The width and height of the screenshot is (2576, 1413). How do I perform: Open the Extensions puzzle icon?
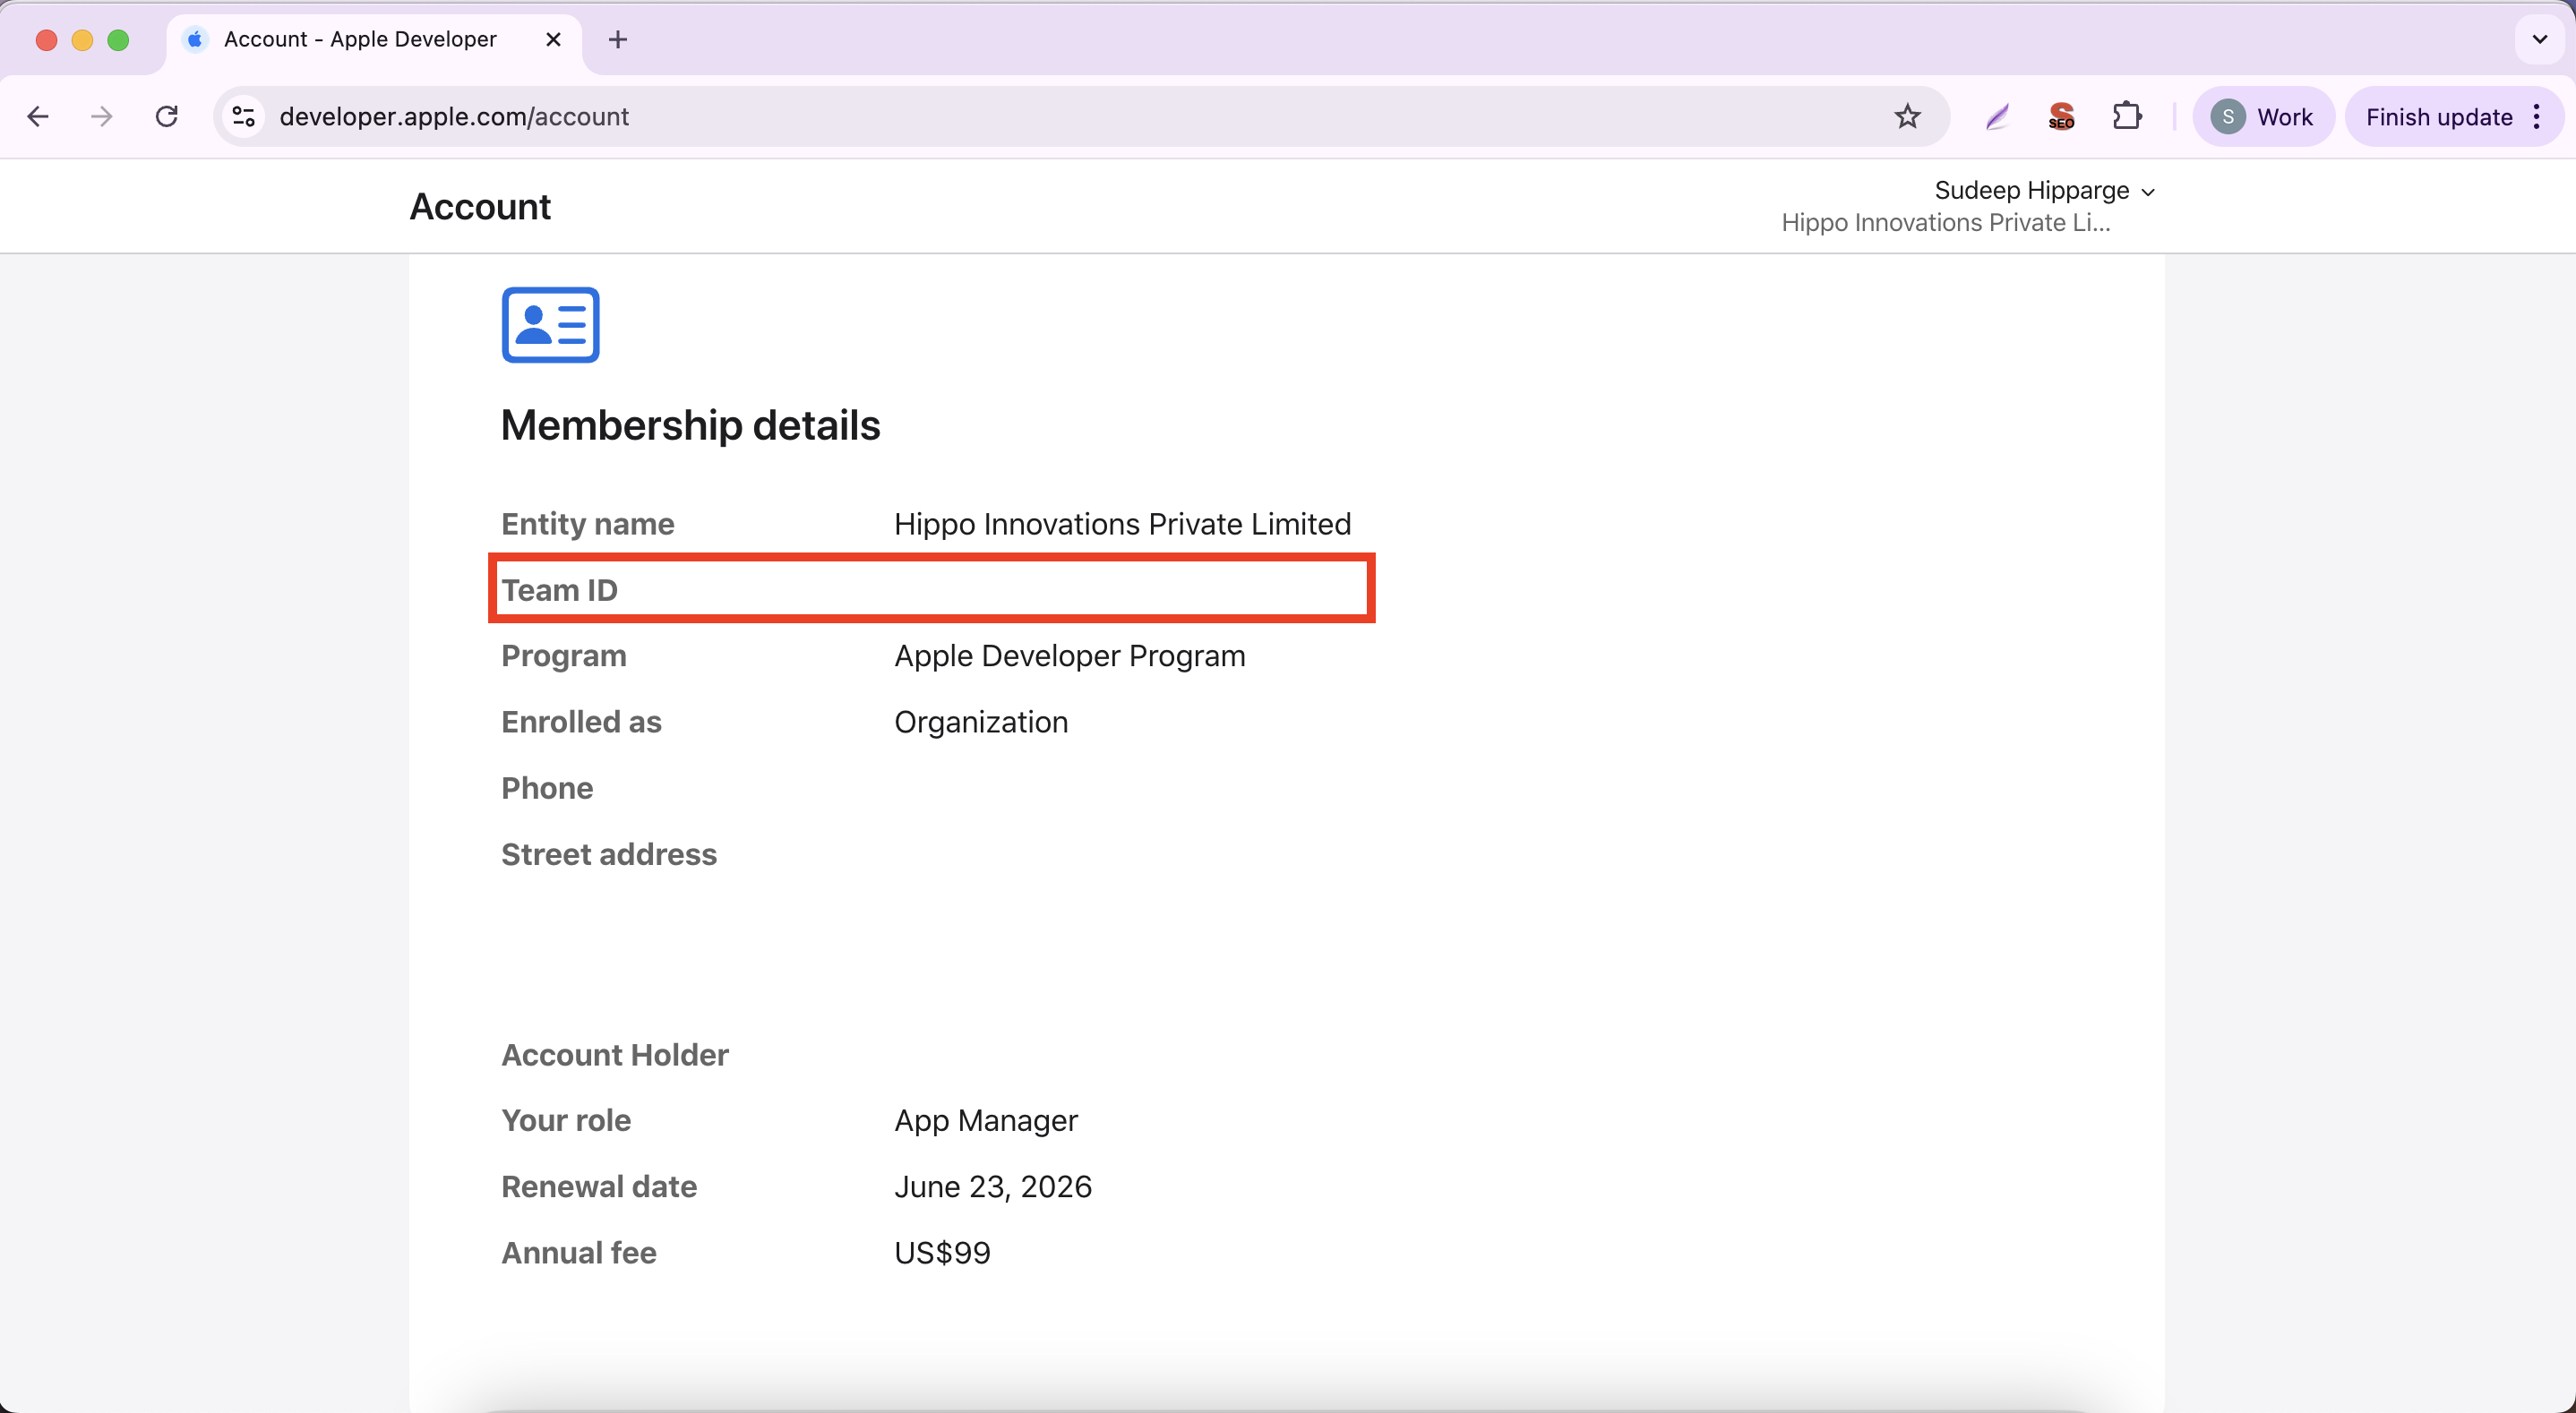tap(2127, 117)
